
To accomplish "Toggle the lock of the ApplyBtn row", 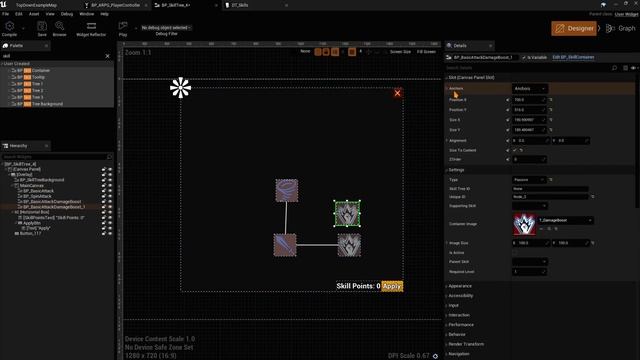I will click(x=104, y=223).
